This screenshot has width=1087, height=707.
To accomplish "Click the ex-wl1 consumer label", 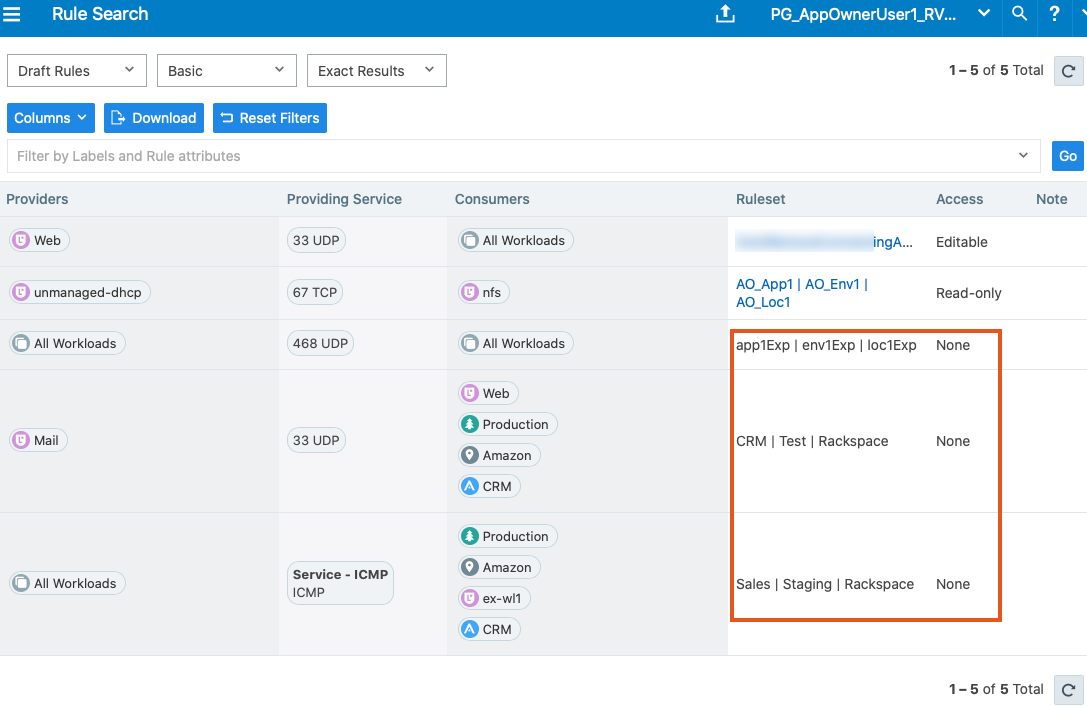I will click(495, 598).
